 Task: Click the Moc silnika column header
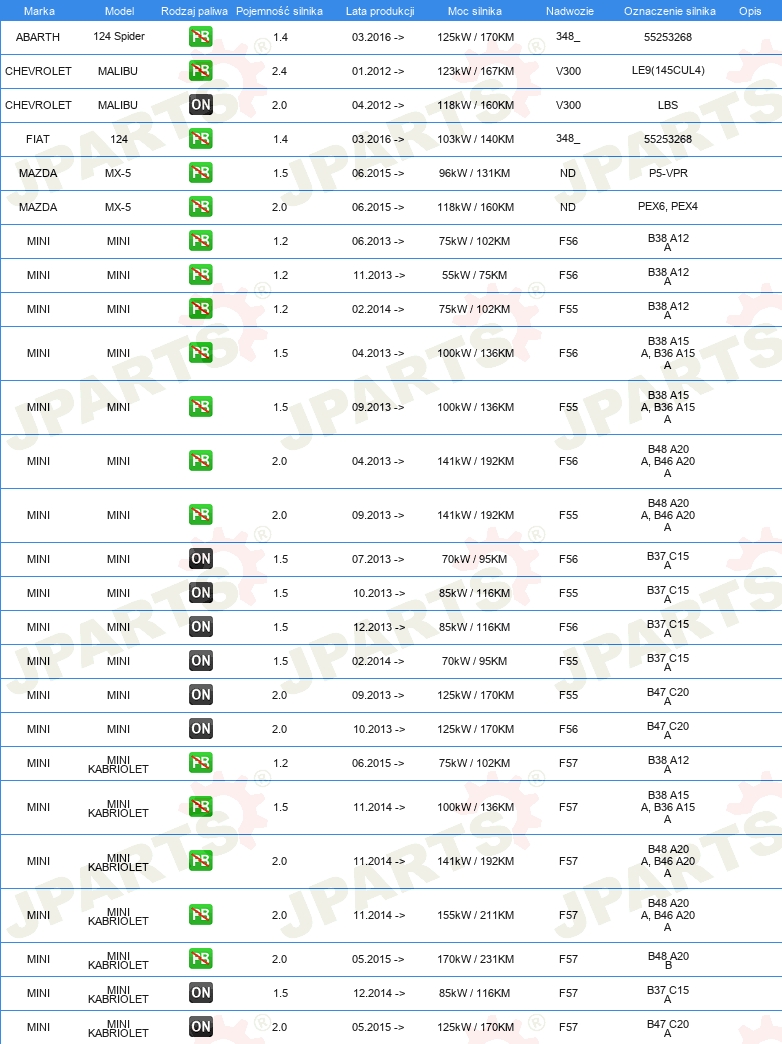pos(474,11)
